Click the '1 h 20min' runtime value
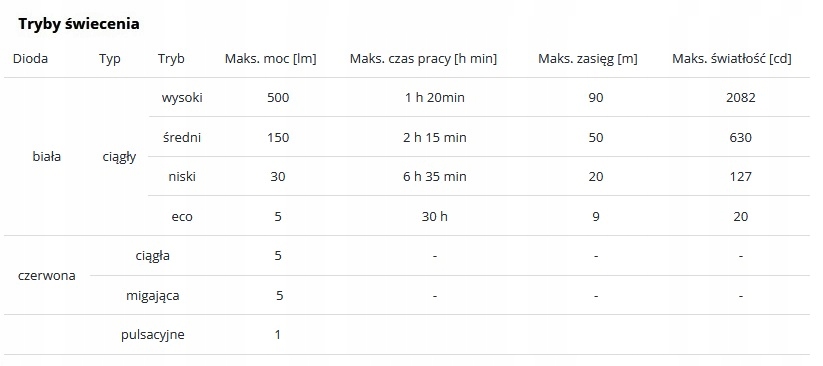 pos(435,98)
